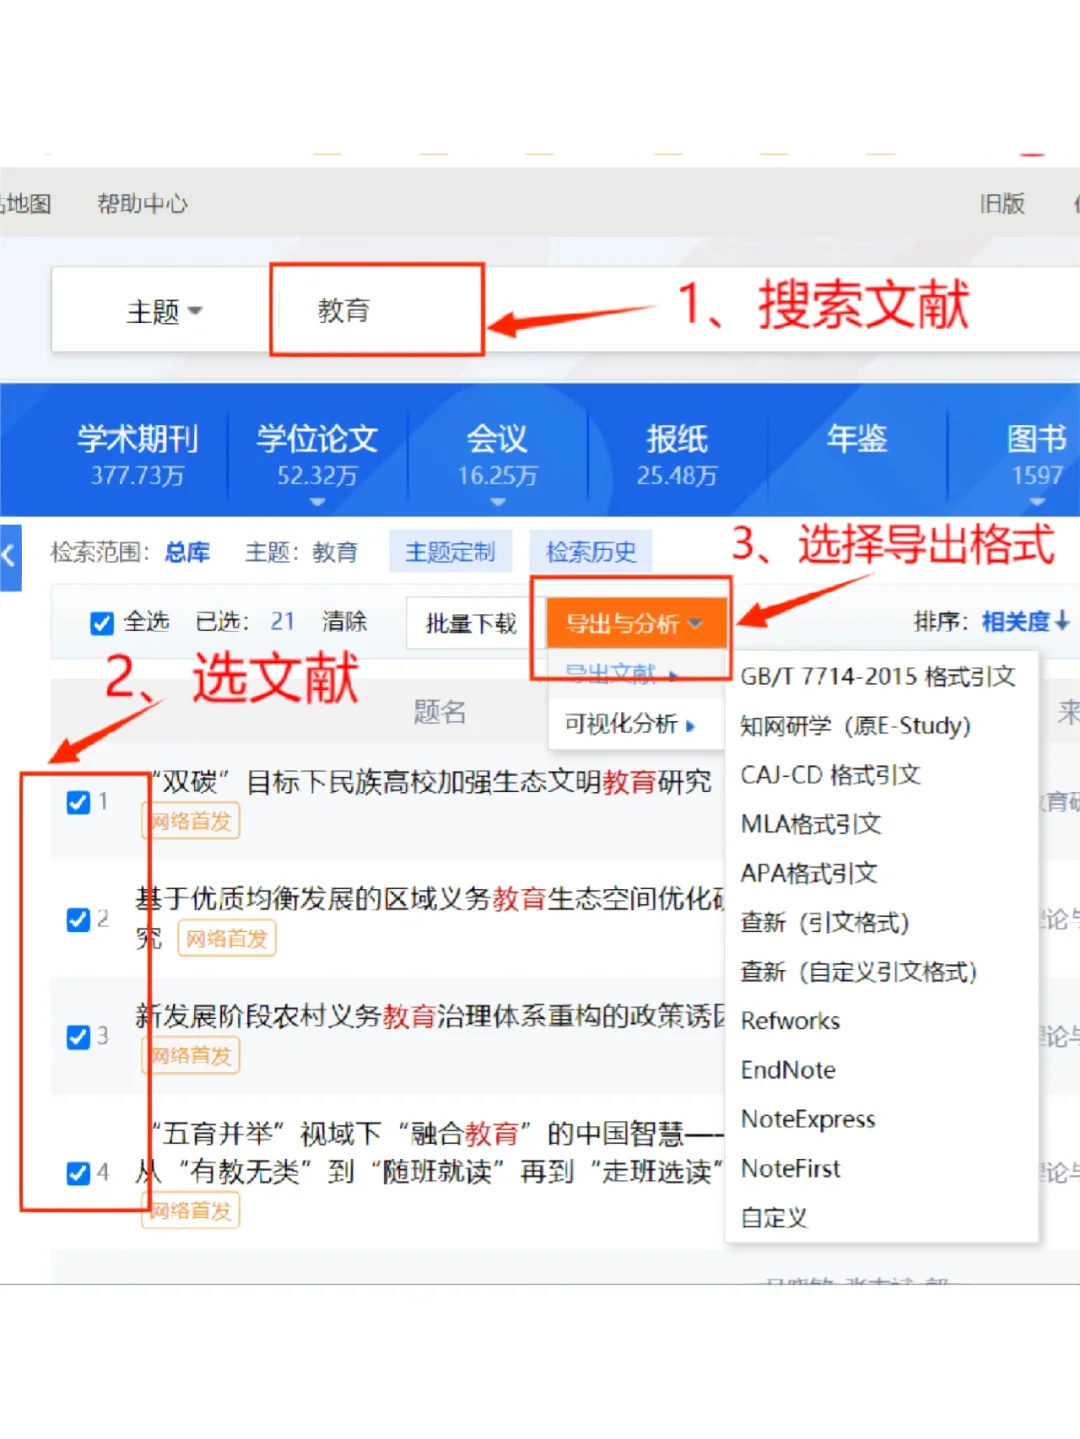Select NoteExpress export format

click(x=808, y=1119)
